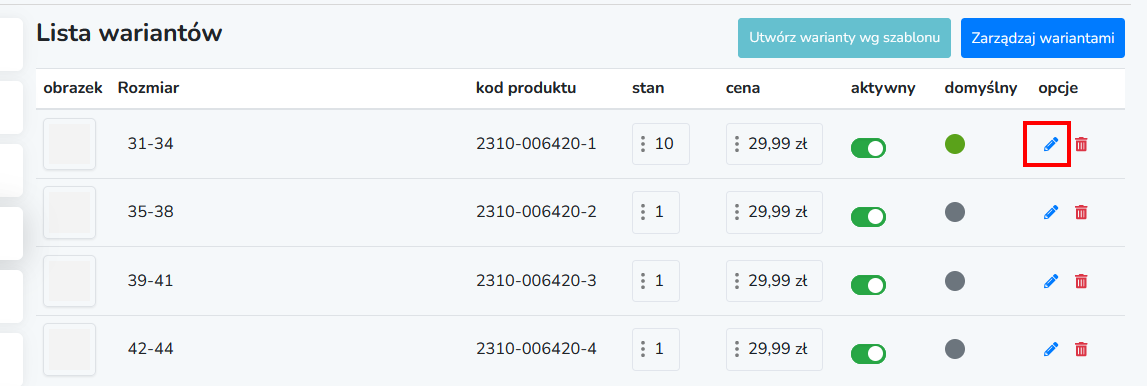Viewport: 1147px width, 386px height.
Task: Click Utwórz warianty wg szablonu button
Action: (x=844, y=38)
